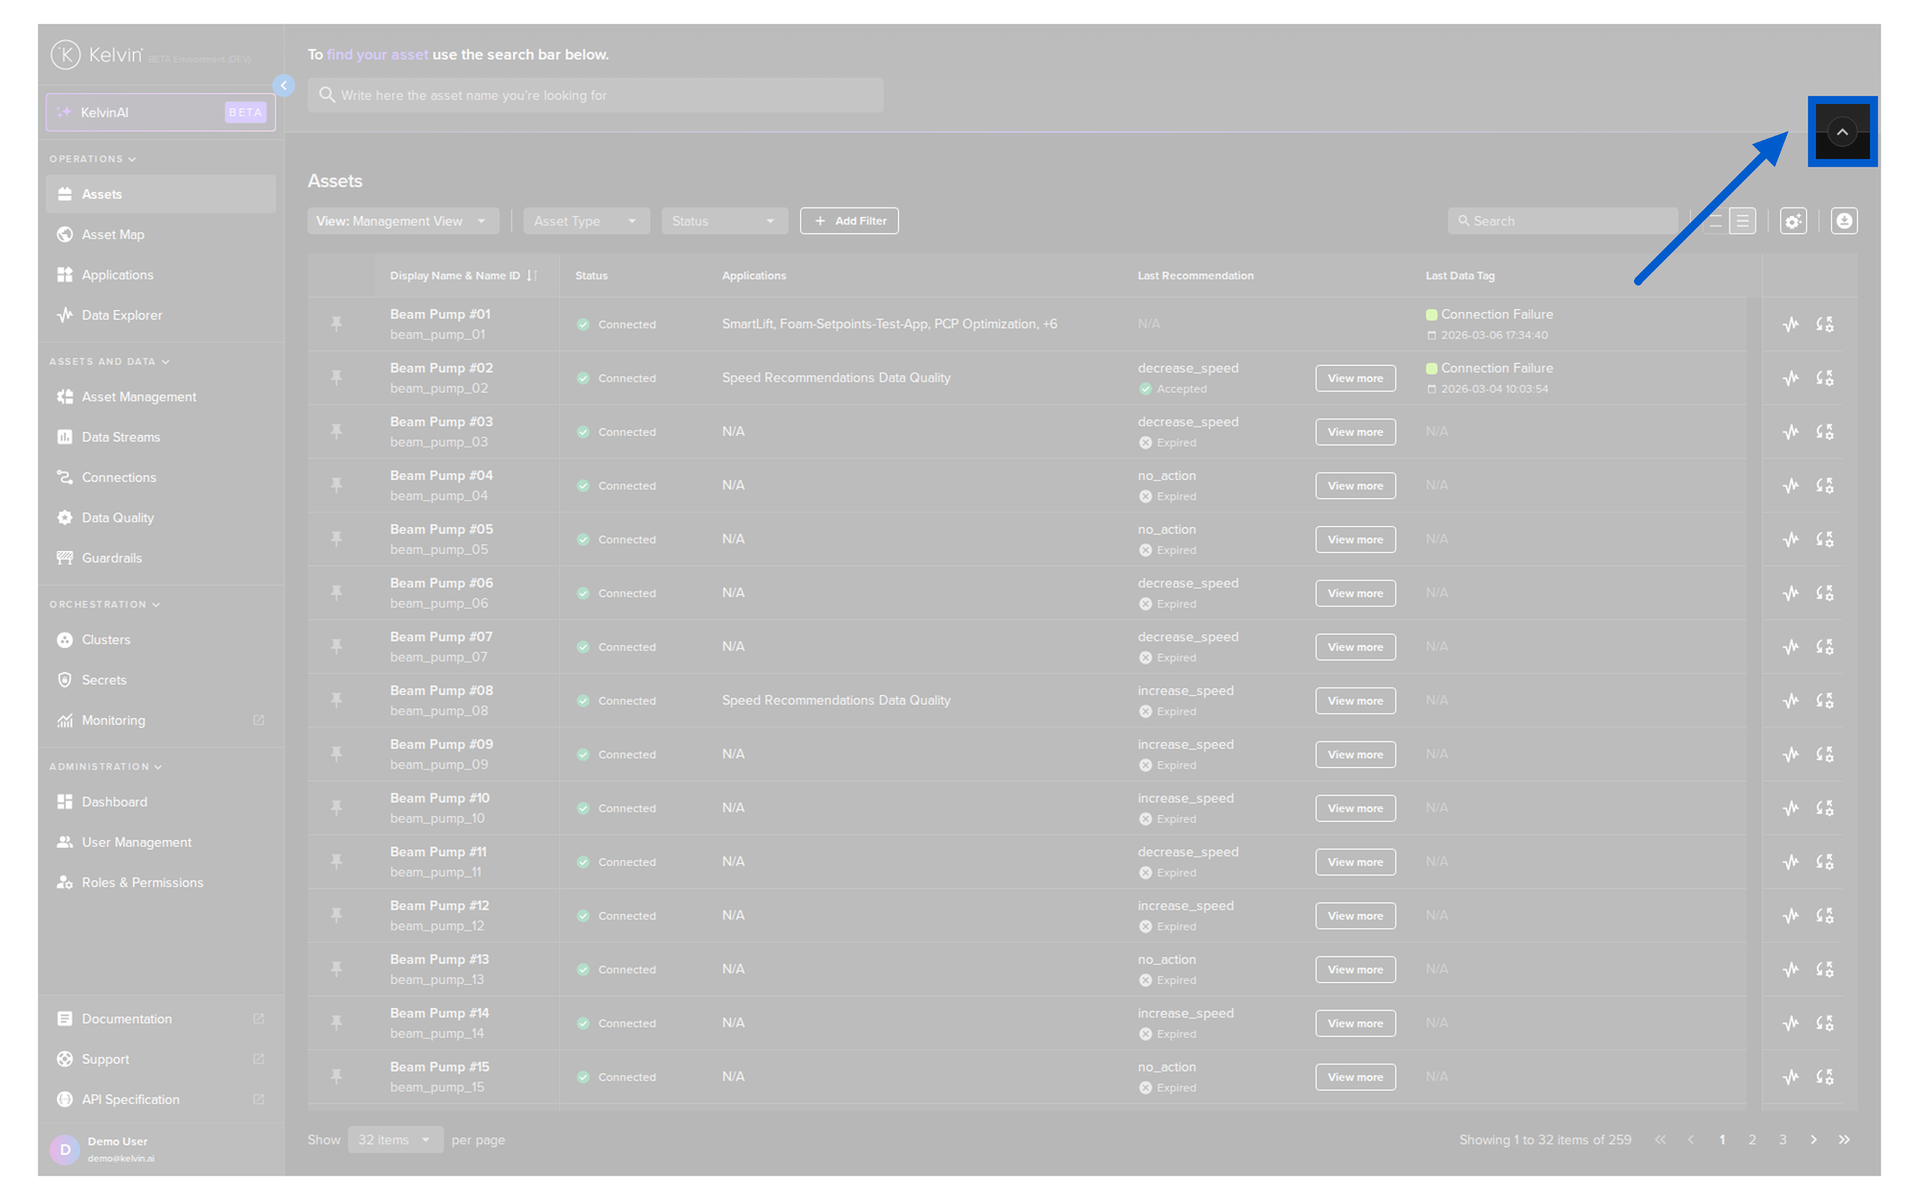Collapse the sidebar with arrow button
The image size is (1920, 1200).
coord(284,86)
